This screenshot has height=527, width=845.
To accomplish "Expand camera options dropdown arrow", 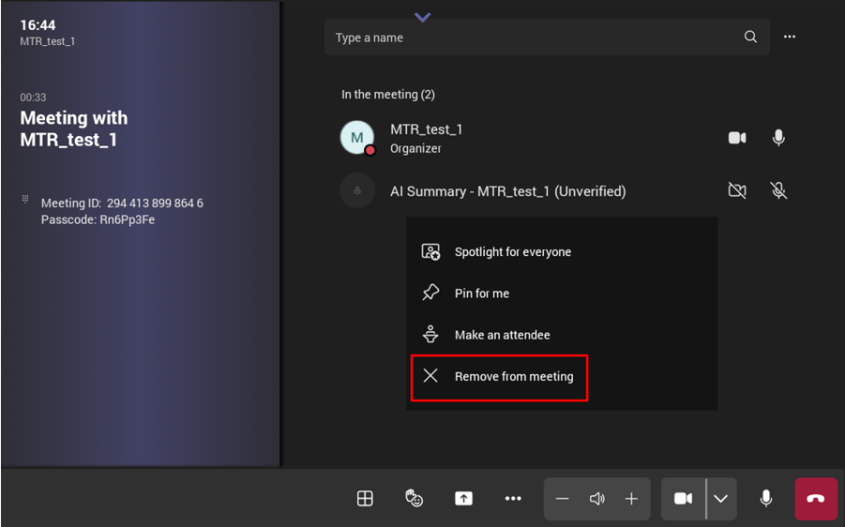I will coord(721,498).
